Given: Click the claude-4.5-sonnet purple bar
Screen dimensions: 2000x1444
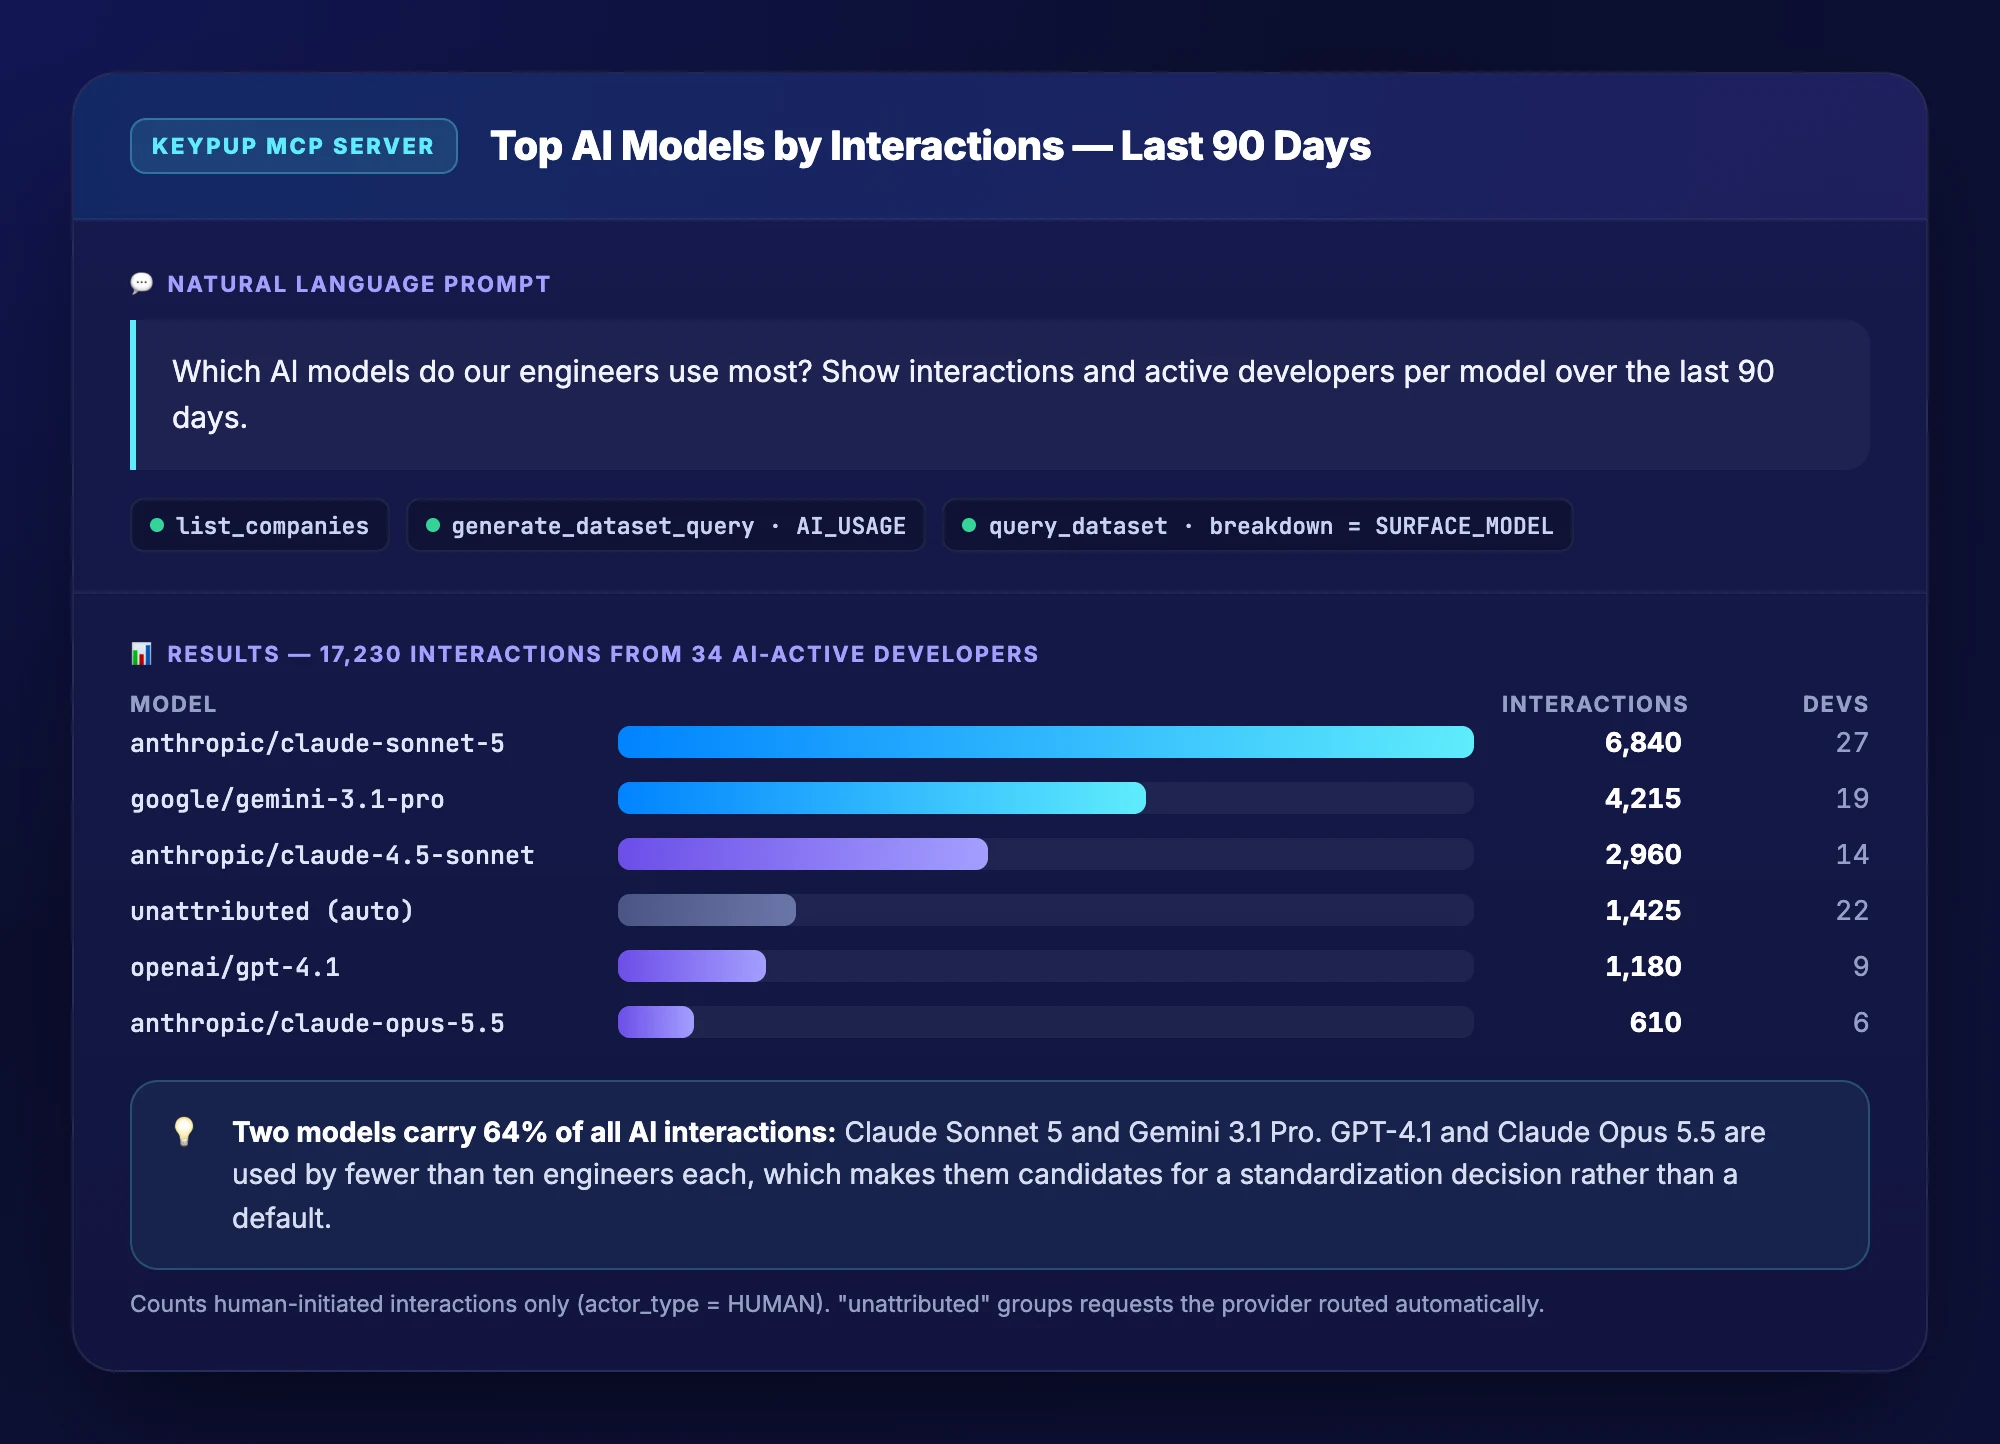Looking at the screenshot, I should pos(803,854).
